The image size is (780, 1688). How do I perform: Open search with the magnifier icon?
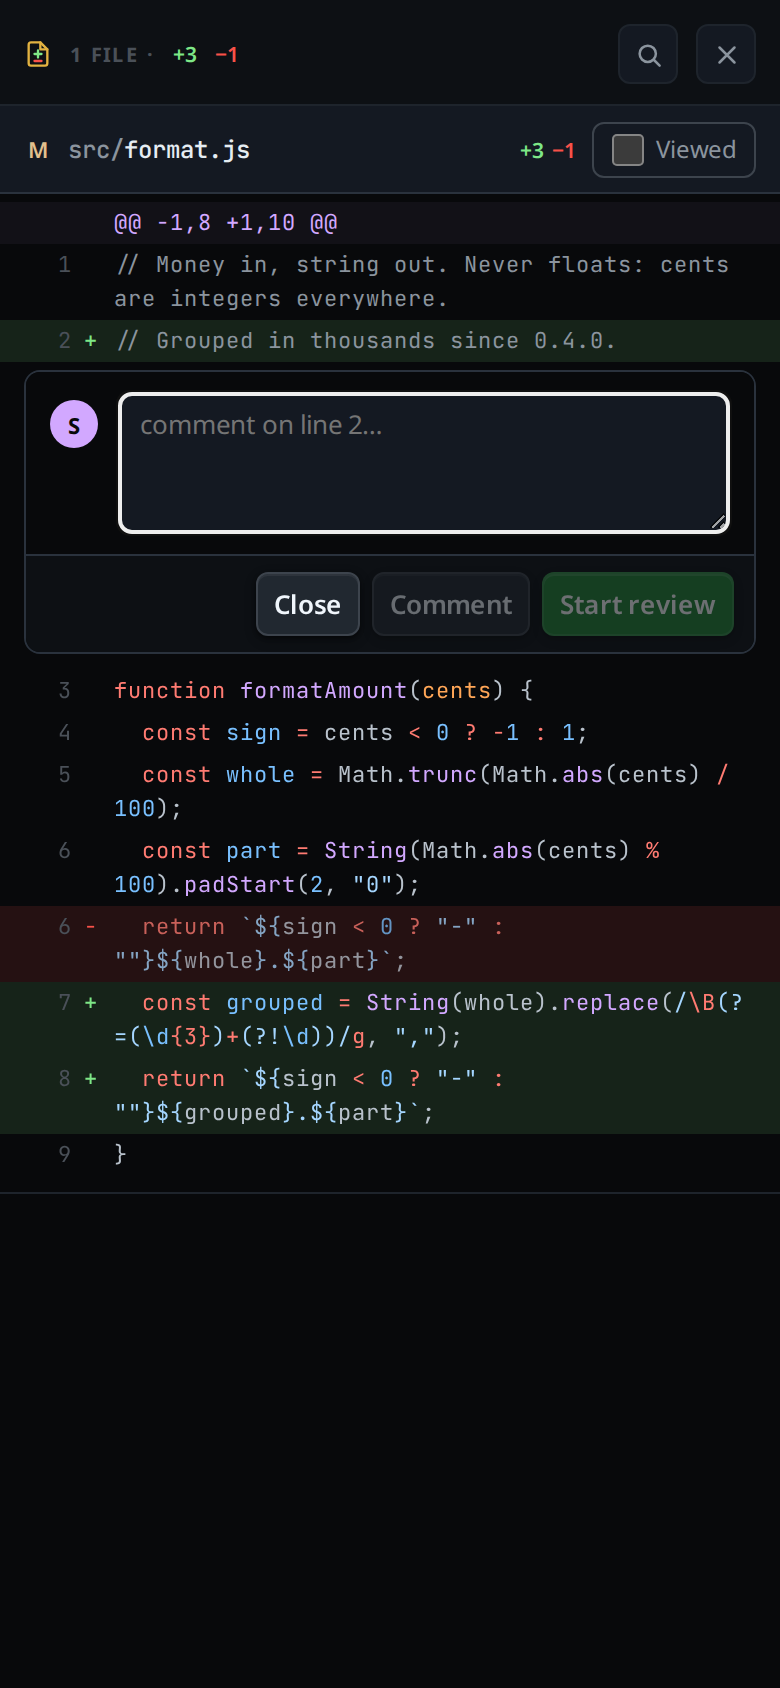tap(649, 55)
